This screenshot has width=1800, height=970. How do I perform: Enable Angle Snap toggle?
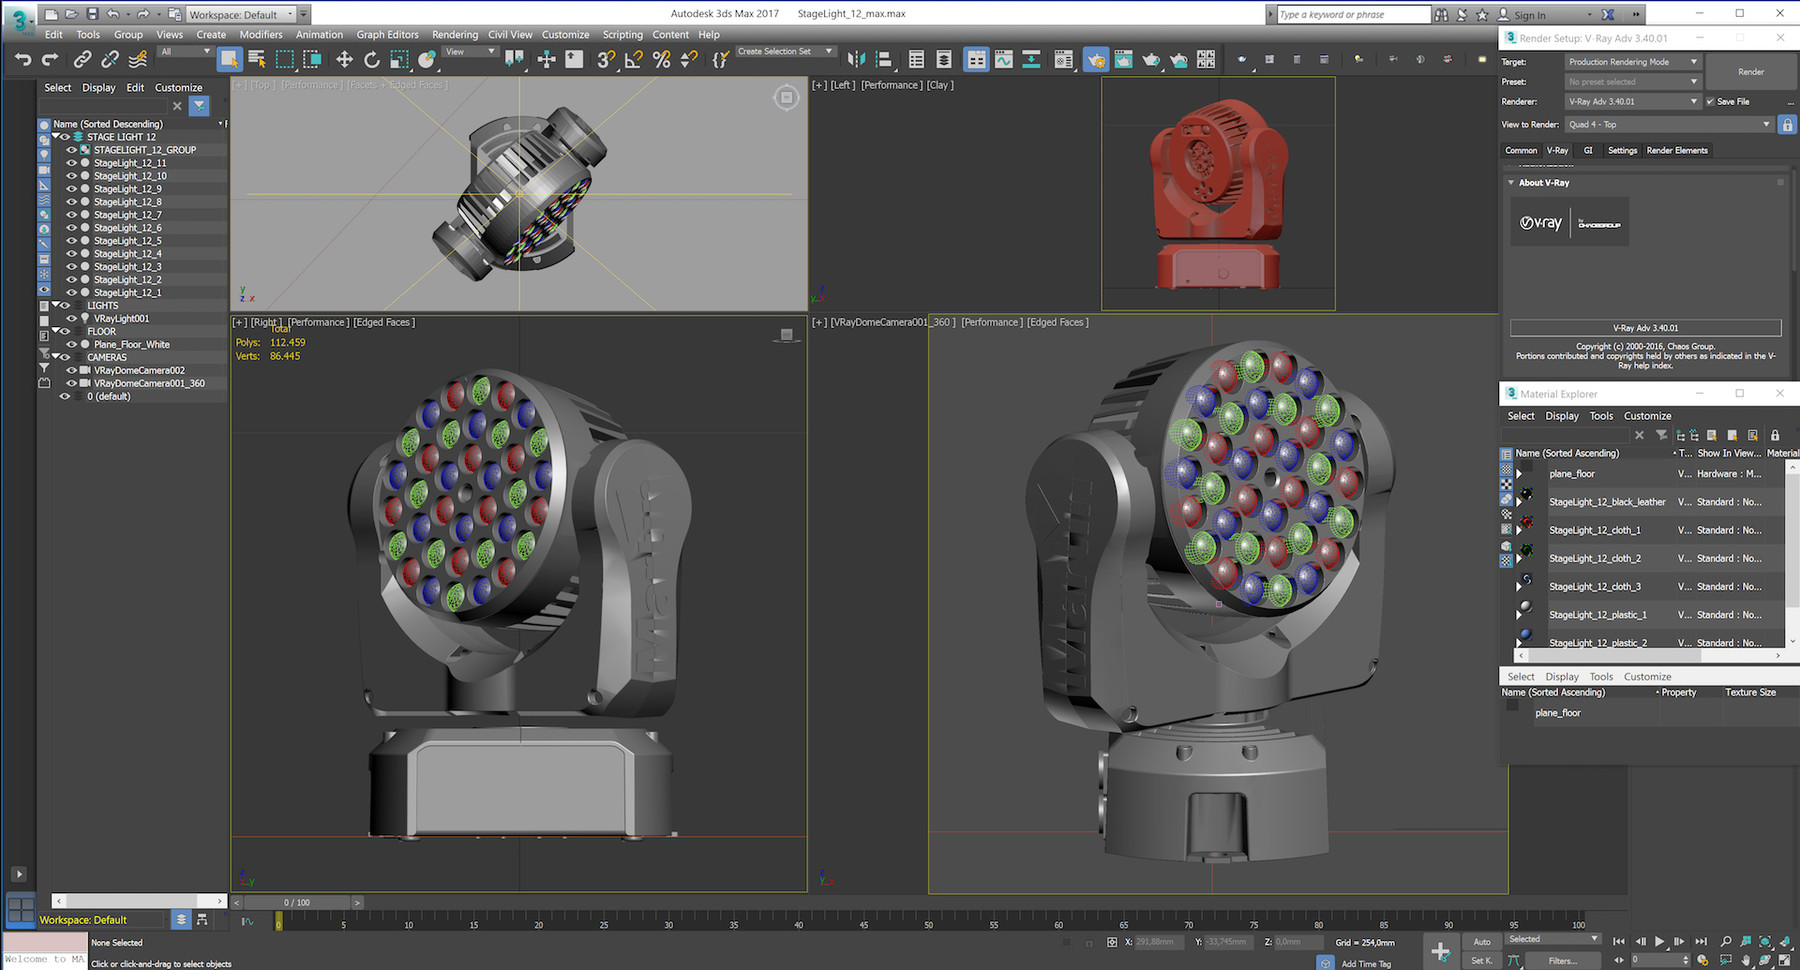(631, 59)
